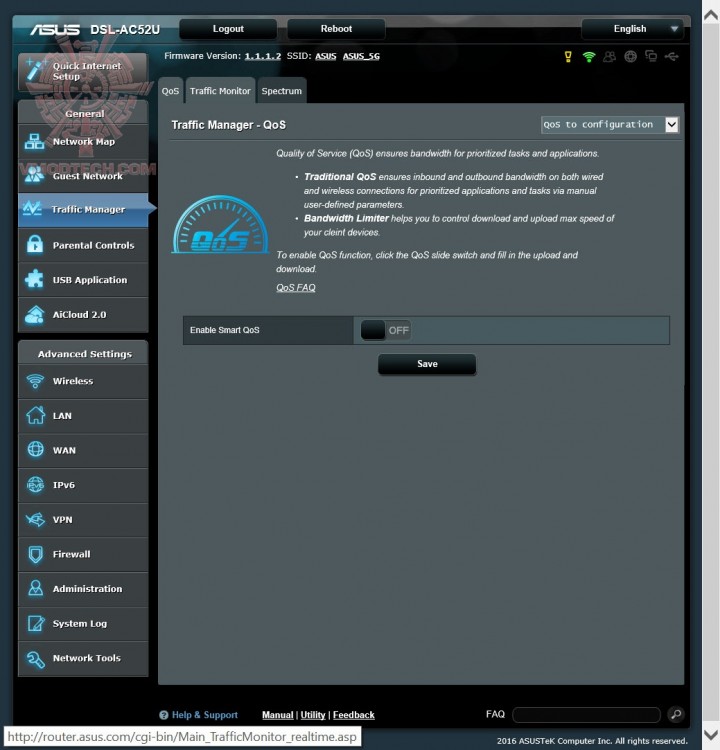Click the Advanced Settings section header

click(83, 353)
